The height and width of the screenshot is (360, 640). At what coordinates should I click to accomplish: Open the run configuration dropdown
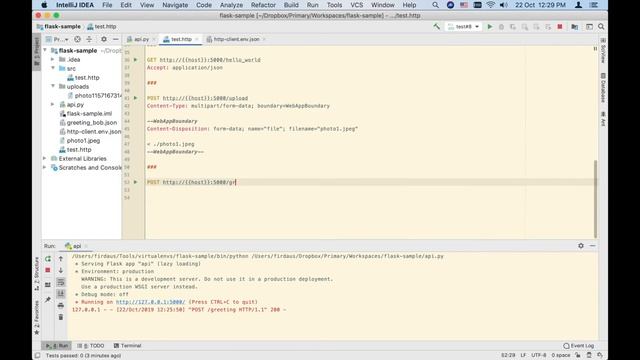point(463,27)
